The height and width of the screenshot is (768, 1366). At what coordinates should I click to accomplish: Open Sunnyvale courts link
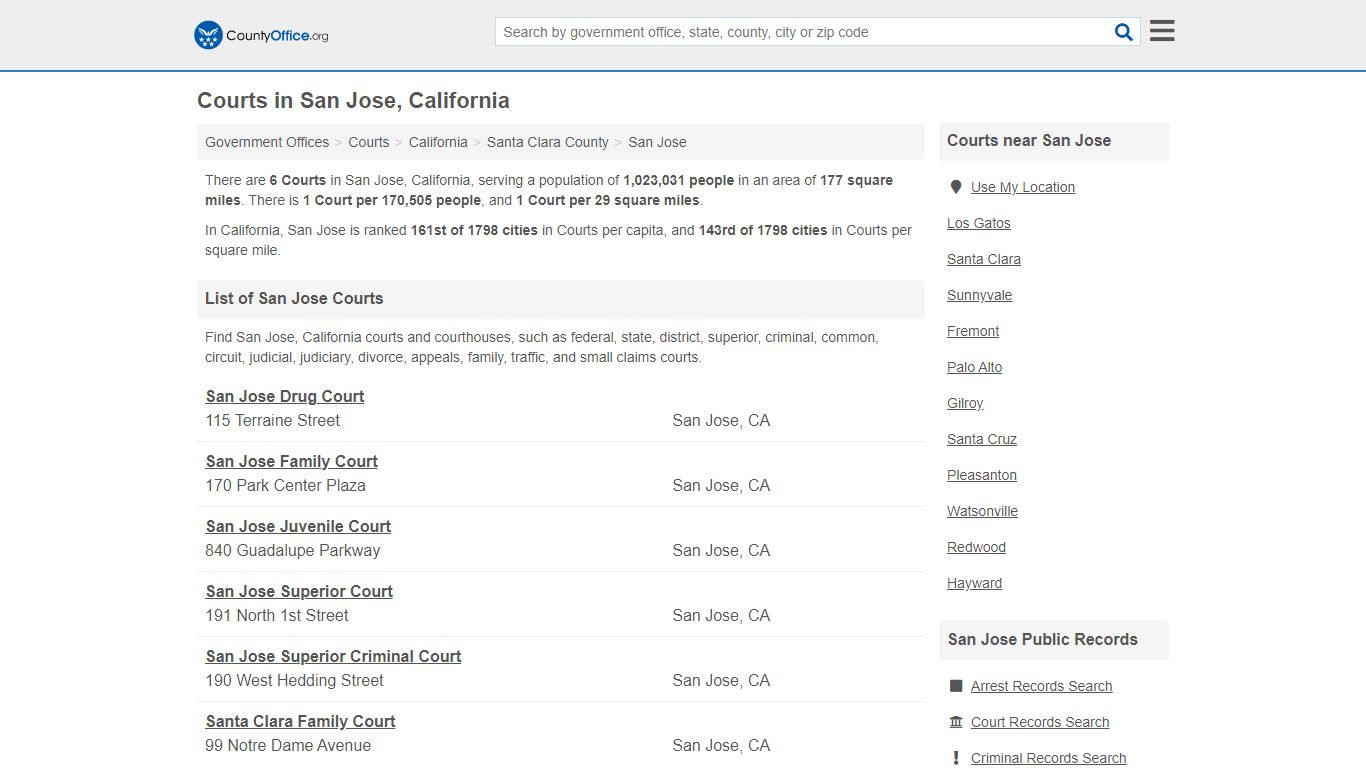[980, 295]
